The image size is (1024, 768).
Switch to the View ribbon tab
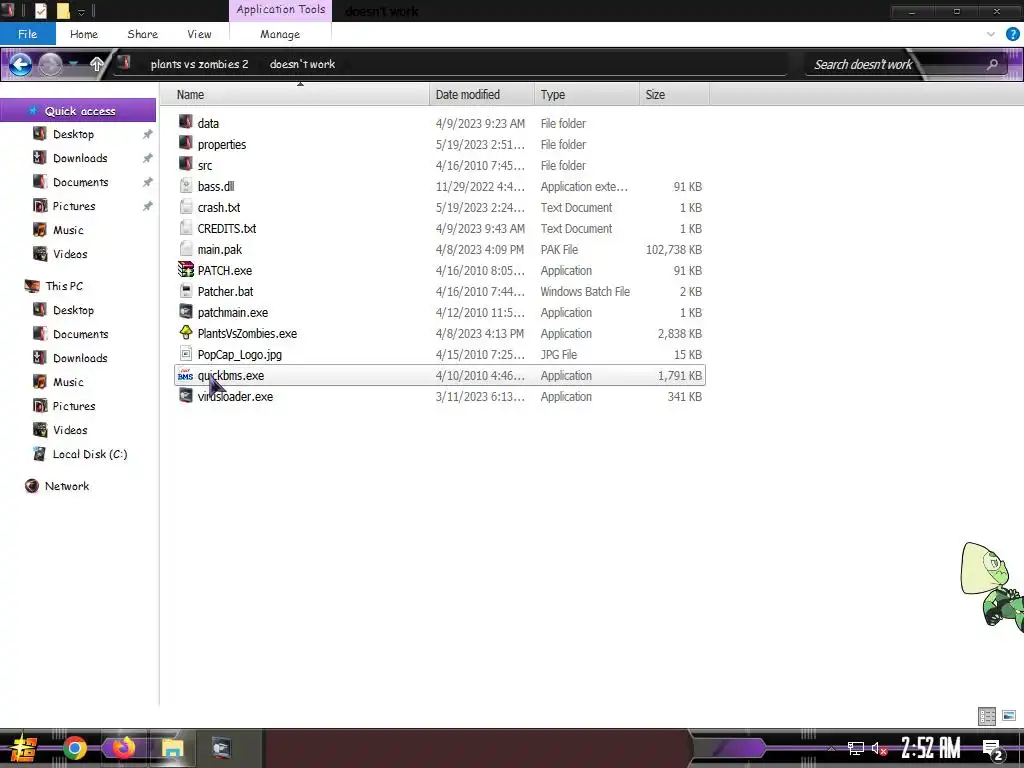[199, 34]
